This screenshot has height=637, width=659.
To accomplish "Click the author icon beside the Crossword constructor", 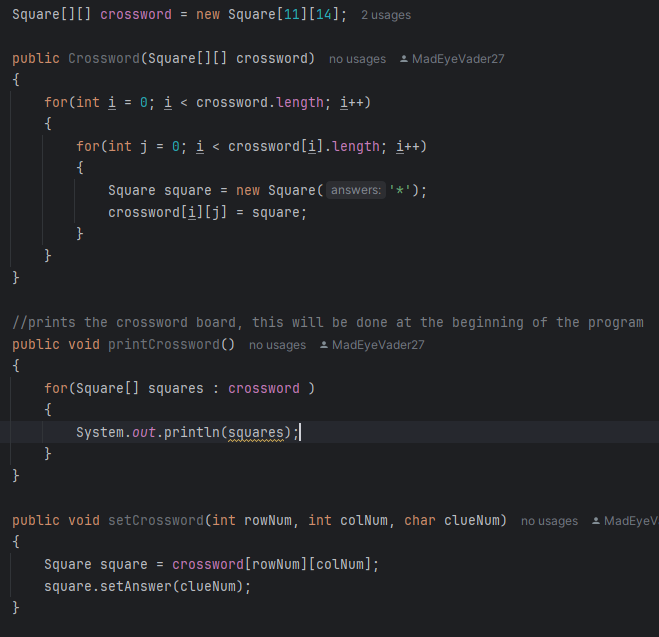I will tap(404, 59).
